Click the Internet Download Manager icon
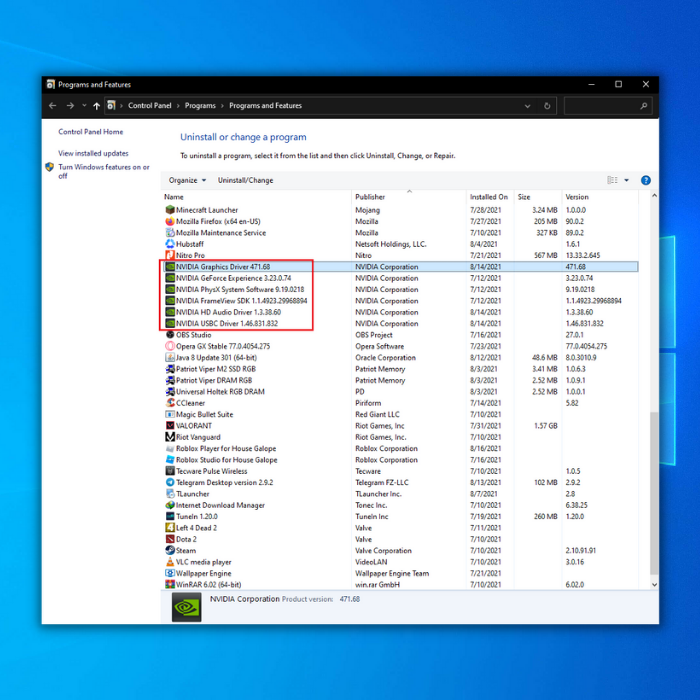This screenshot has width=700, height=700. pos(170,505)
